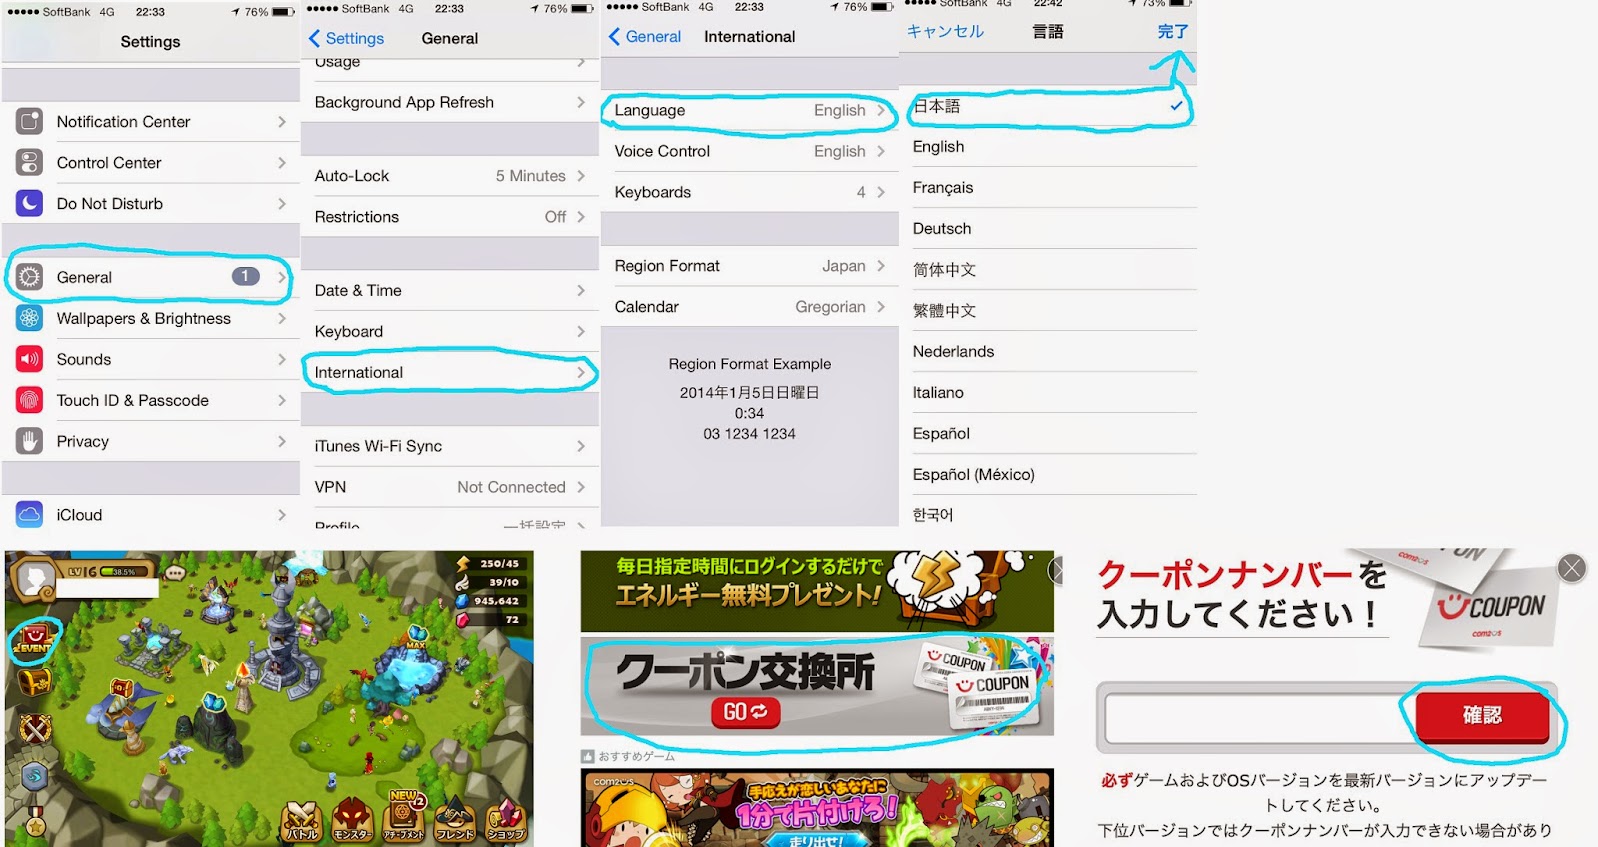Select English in language list
The image size is (1598, 847).
1048,147
